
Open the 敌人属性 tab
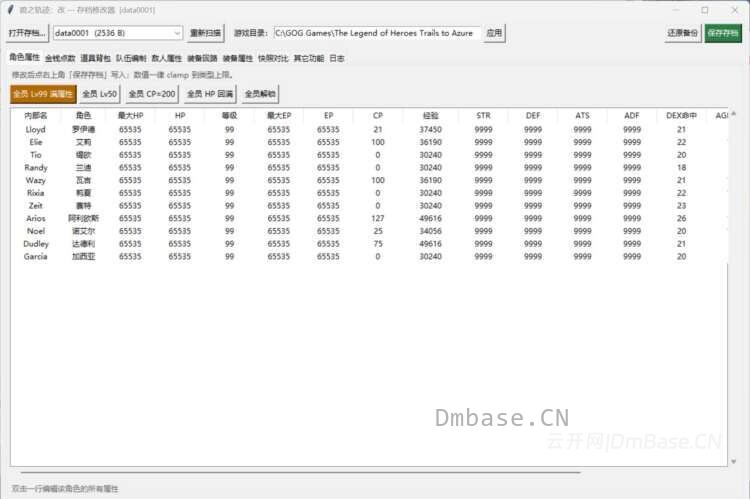point(166,58)
